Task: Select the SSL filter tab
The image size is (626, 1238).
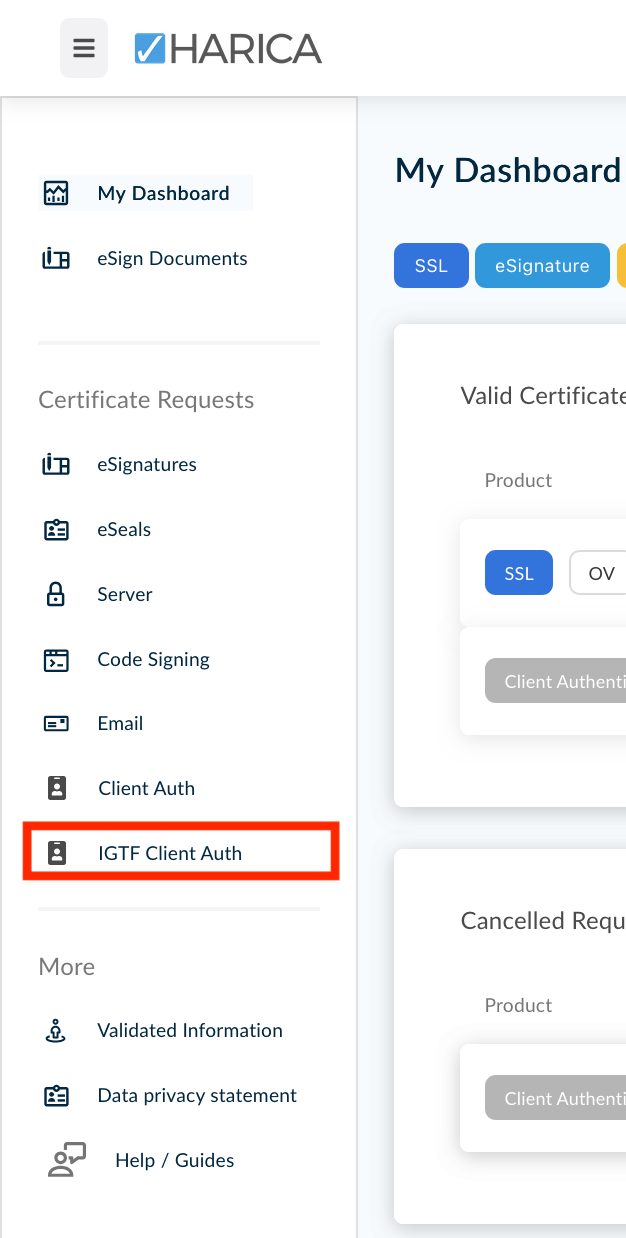Action: 431,266
